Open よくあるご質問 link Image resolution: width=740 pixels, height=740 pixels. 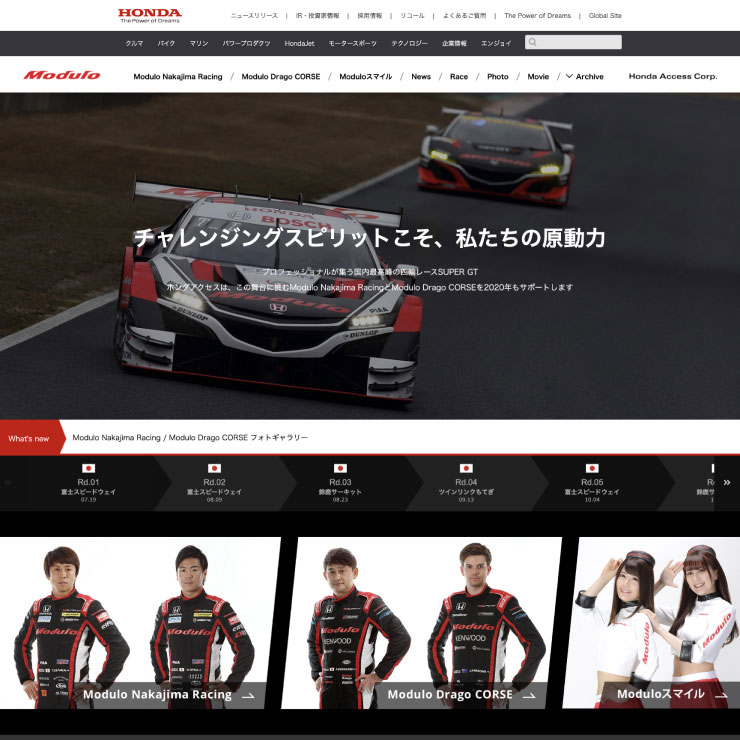click(x=464, y=16)
